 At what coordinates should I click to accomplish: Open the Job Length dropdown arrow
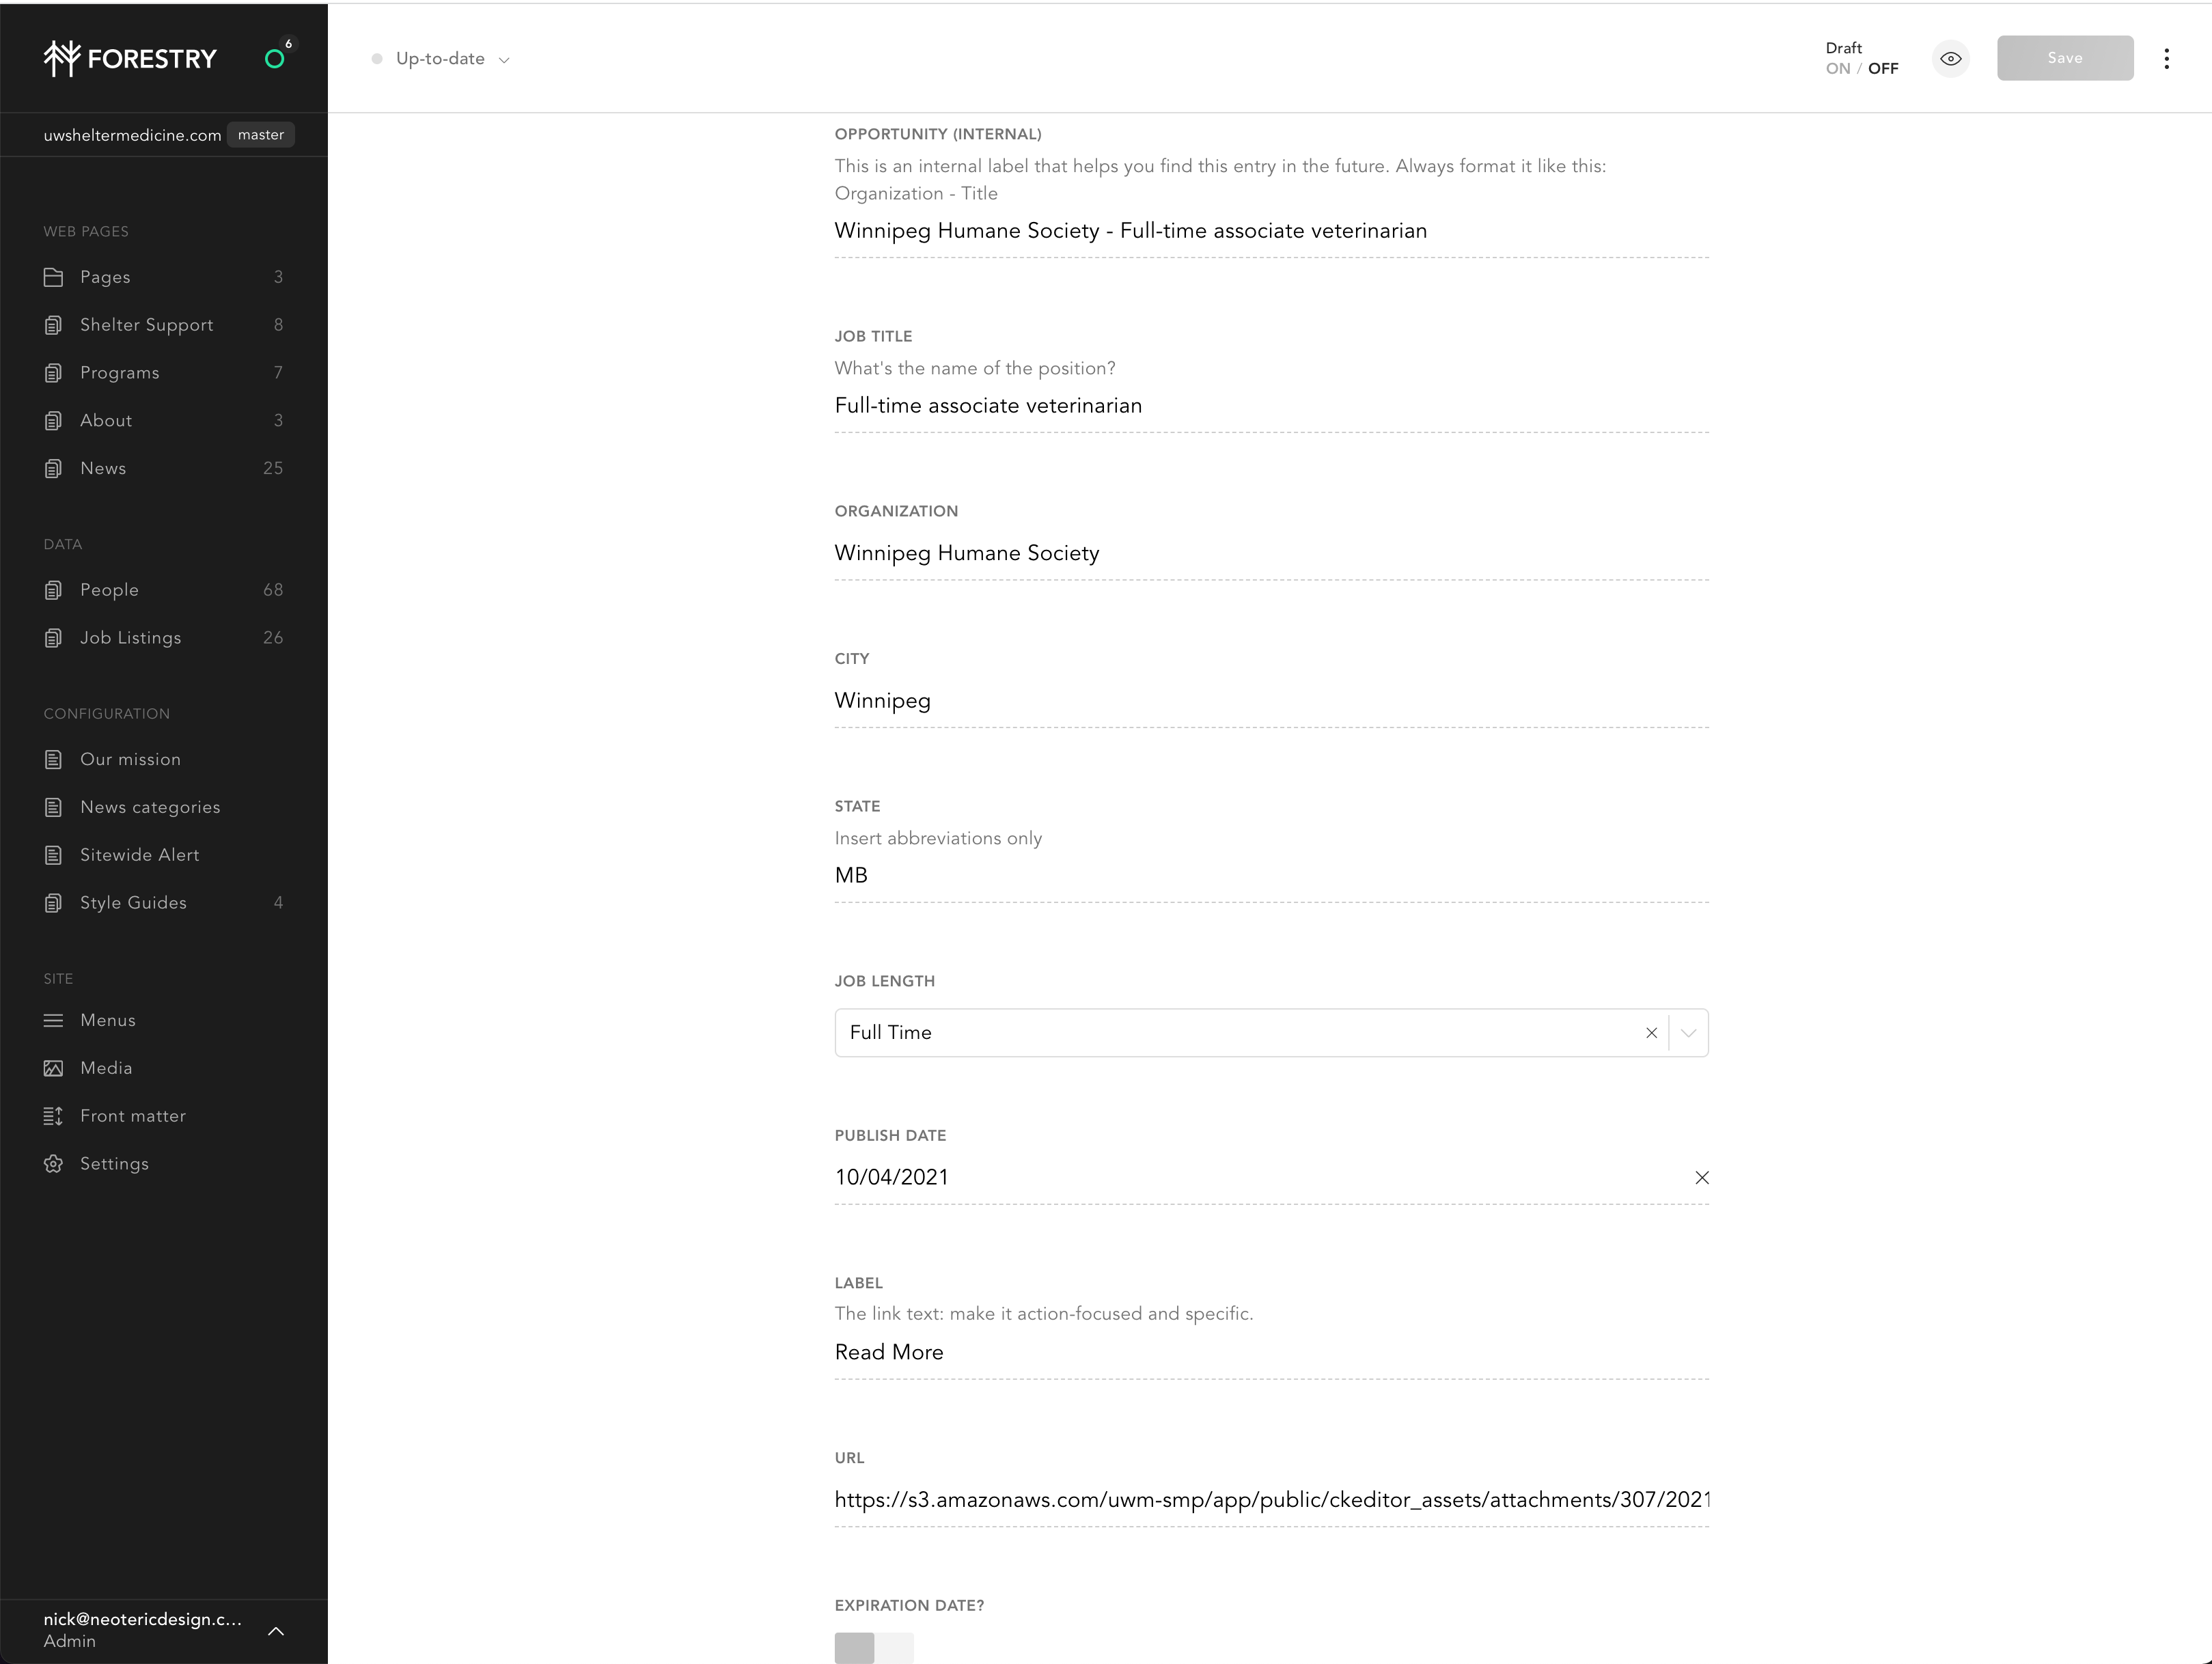(1688, 1033)
